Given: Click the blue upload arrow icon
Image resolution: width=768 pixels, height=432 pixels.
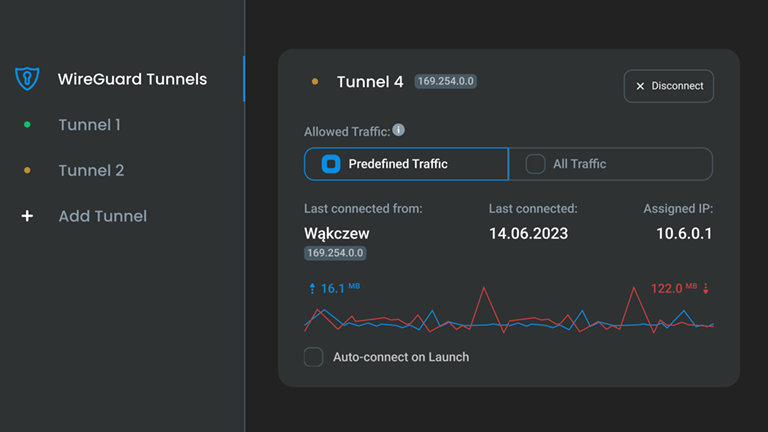Looking at the screenshot, I should 312,289.
